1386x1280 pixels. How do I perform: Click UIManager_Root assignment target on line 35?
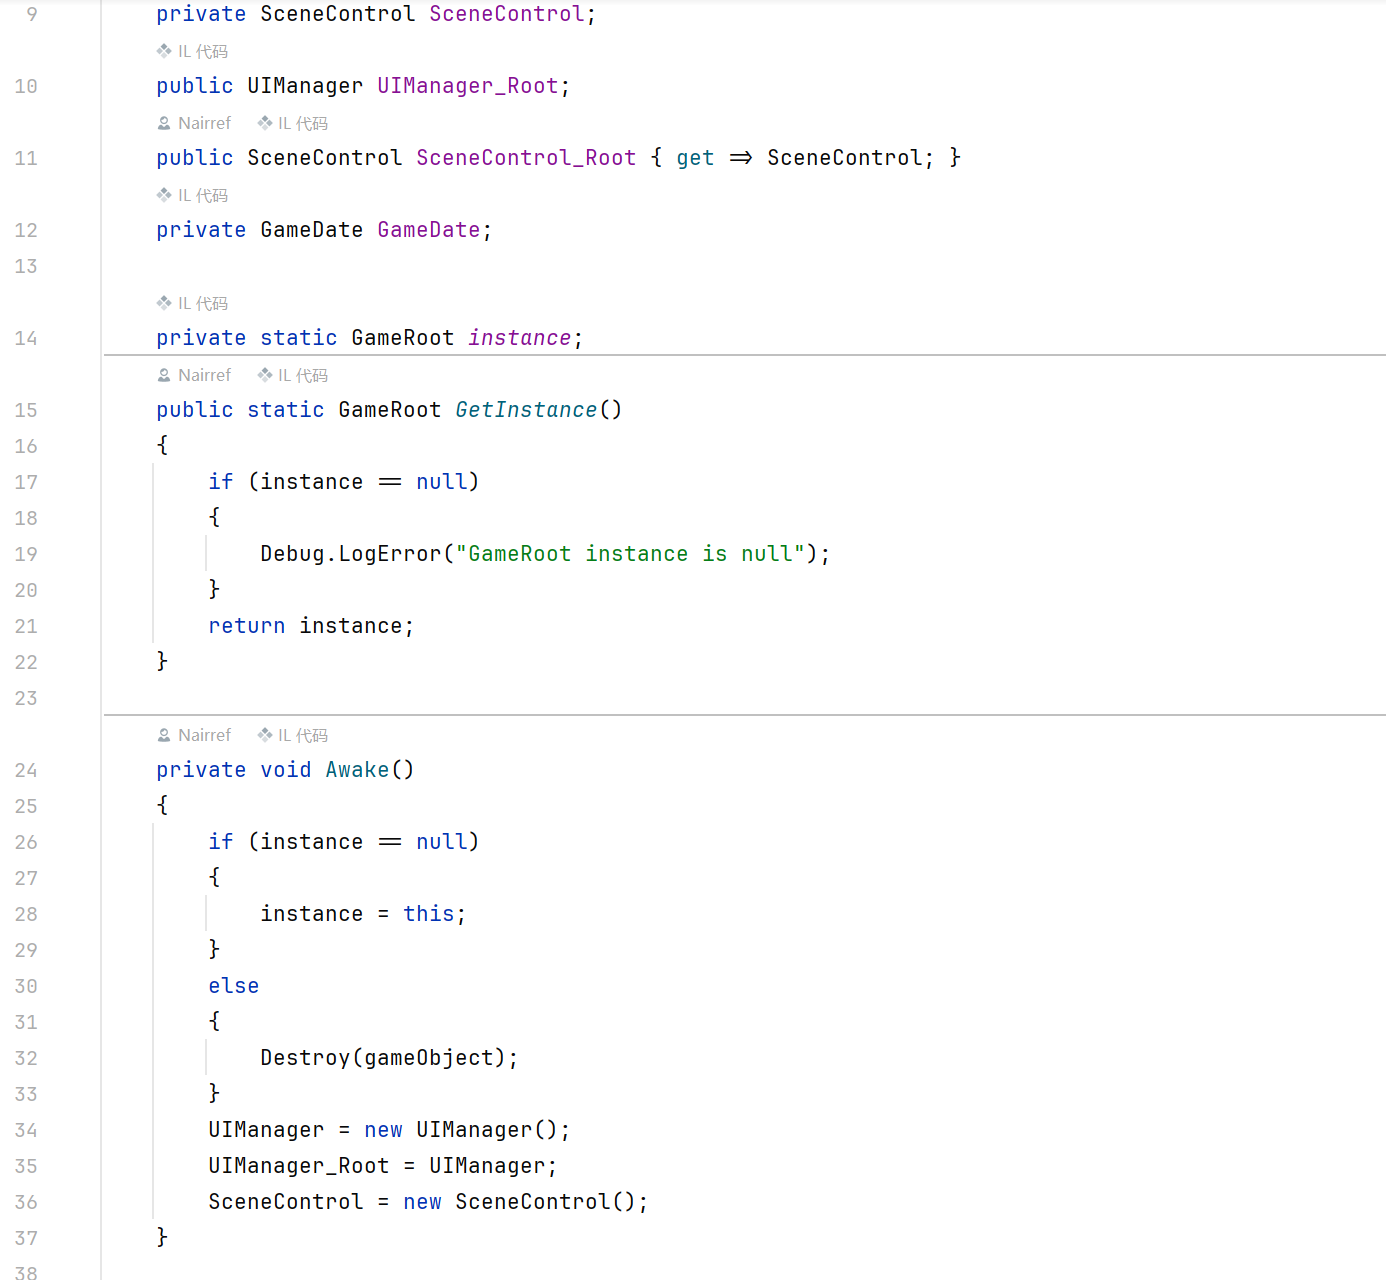point(299,1166)
